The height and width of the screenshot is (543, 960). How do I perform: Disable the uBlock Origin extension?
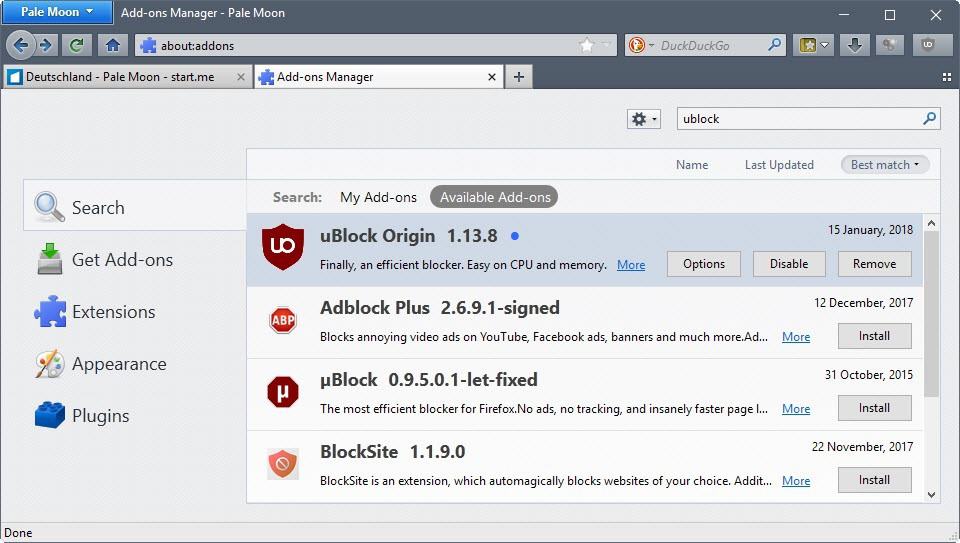(x=788, y=264)
